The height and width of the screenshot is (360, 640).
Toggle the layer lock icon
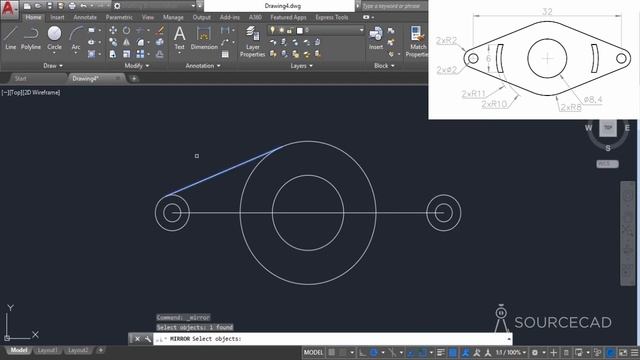[x=289, y=30]
